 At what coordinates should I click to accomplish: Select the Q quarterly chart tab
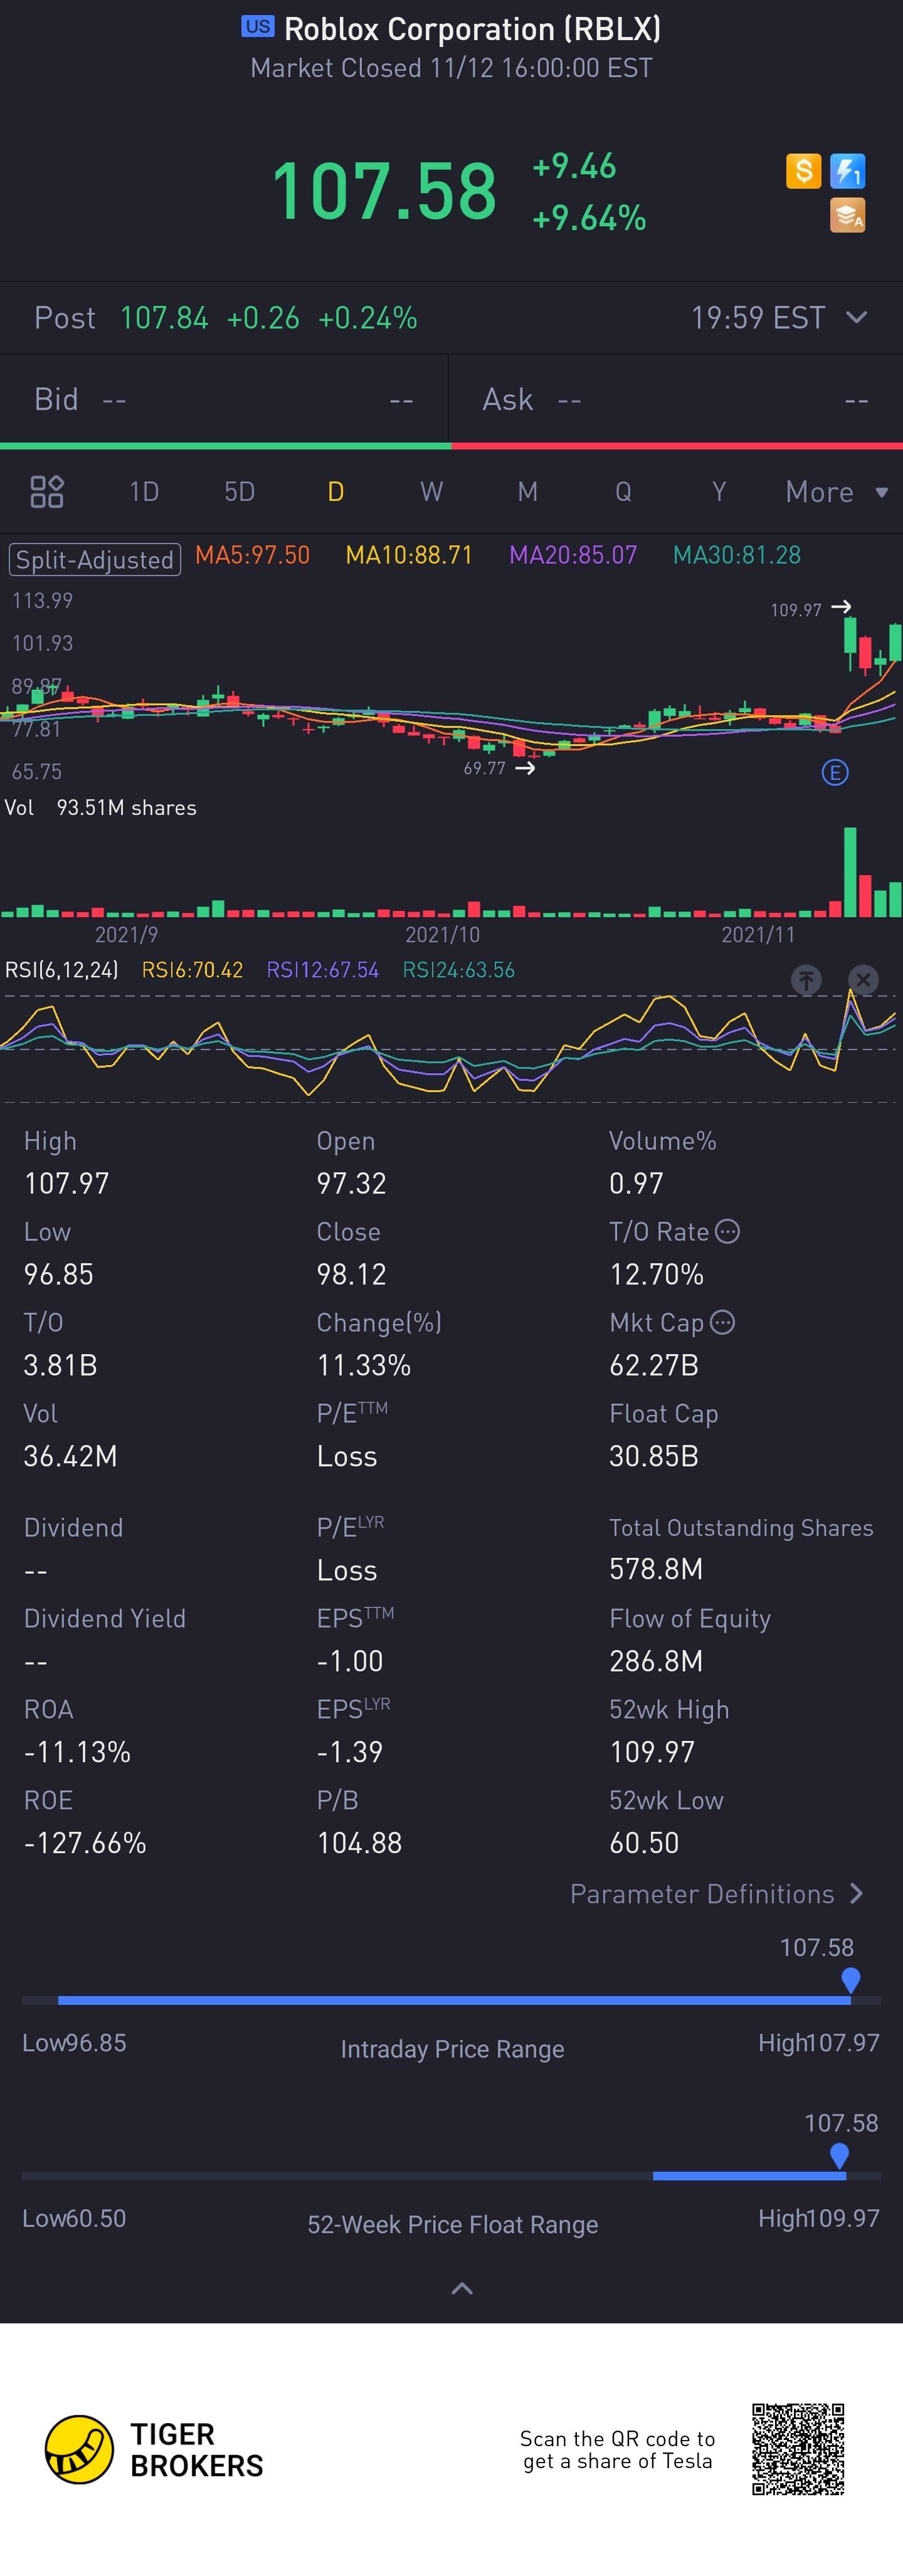623,491
